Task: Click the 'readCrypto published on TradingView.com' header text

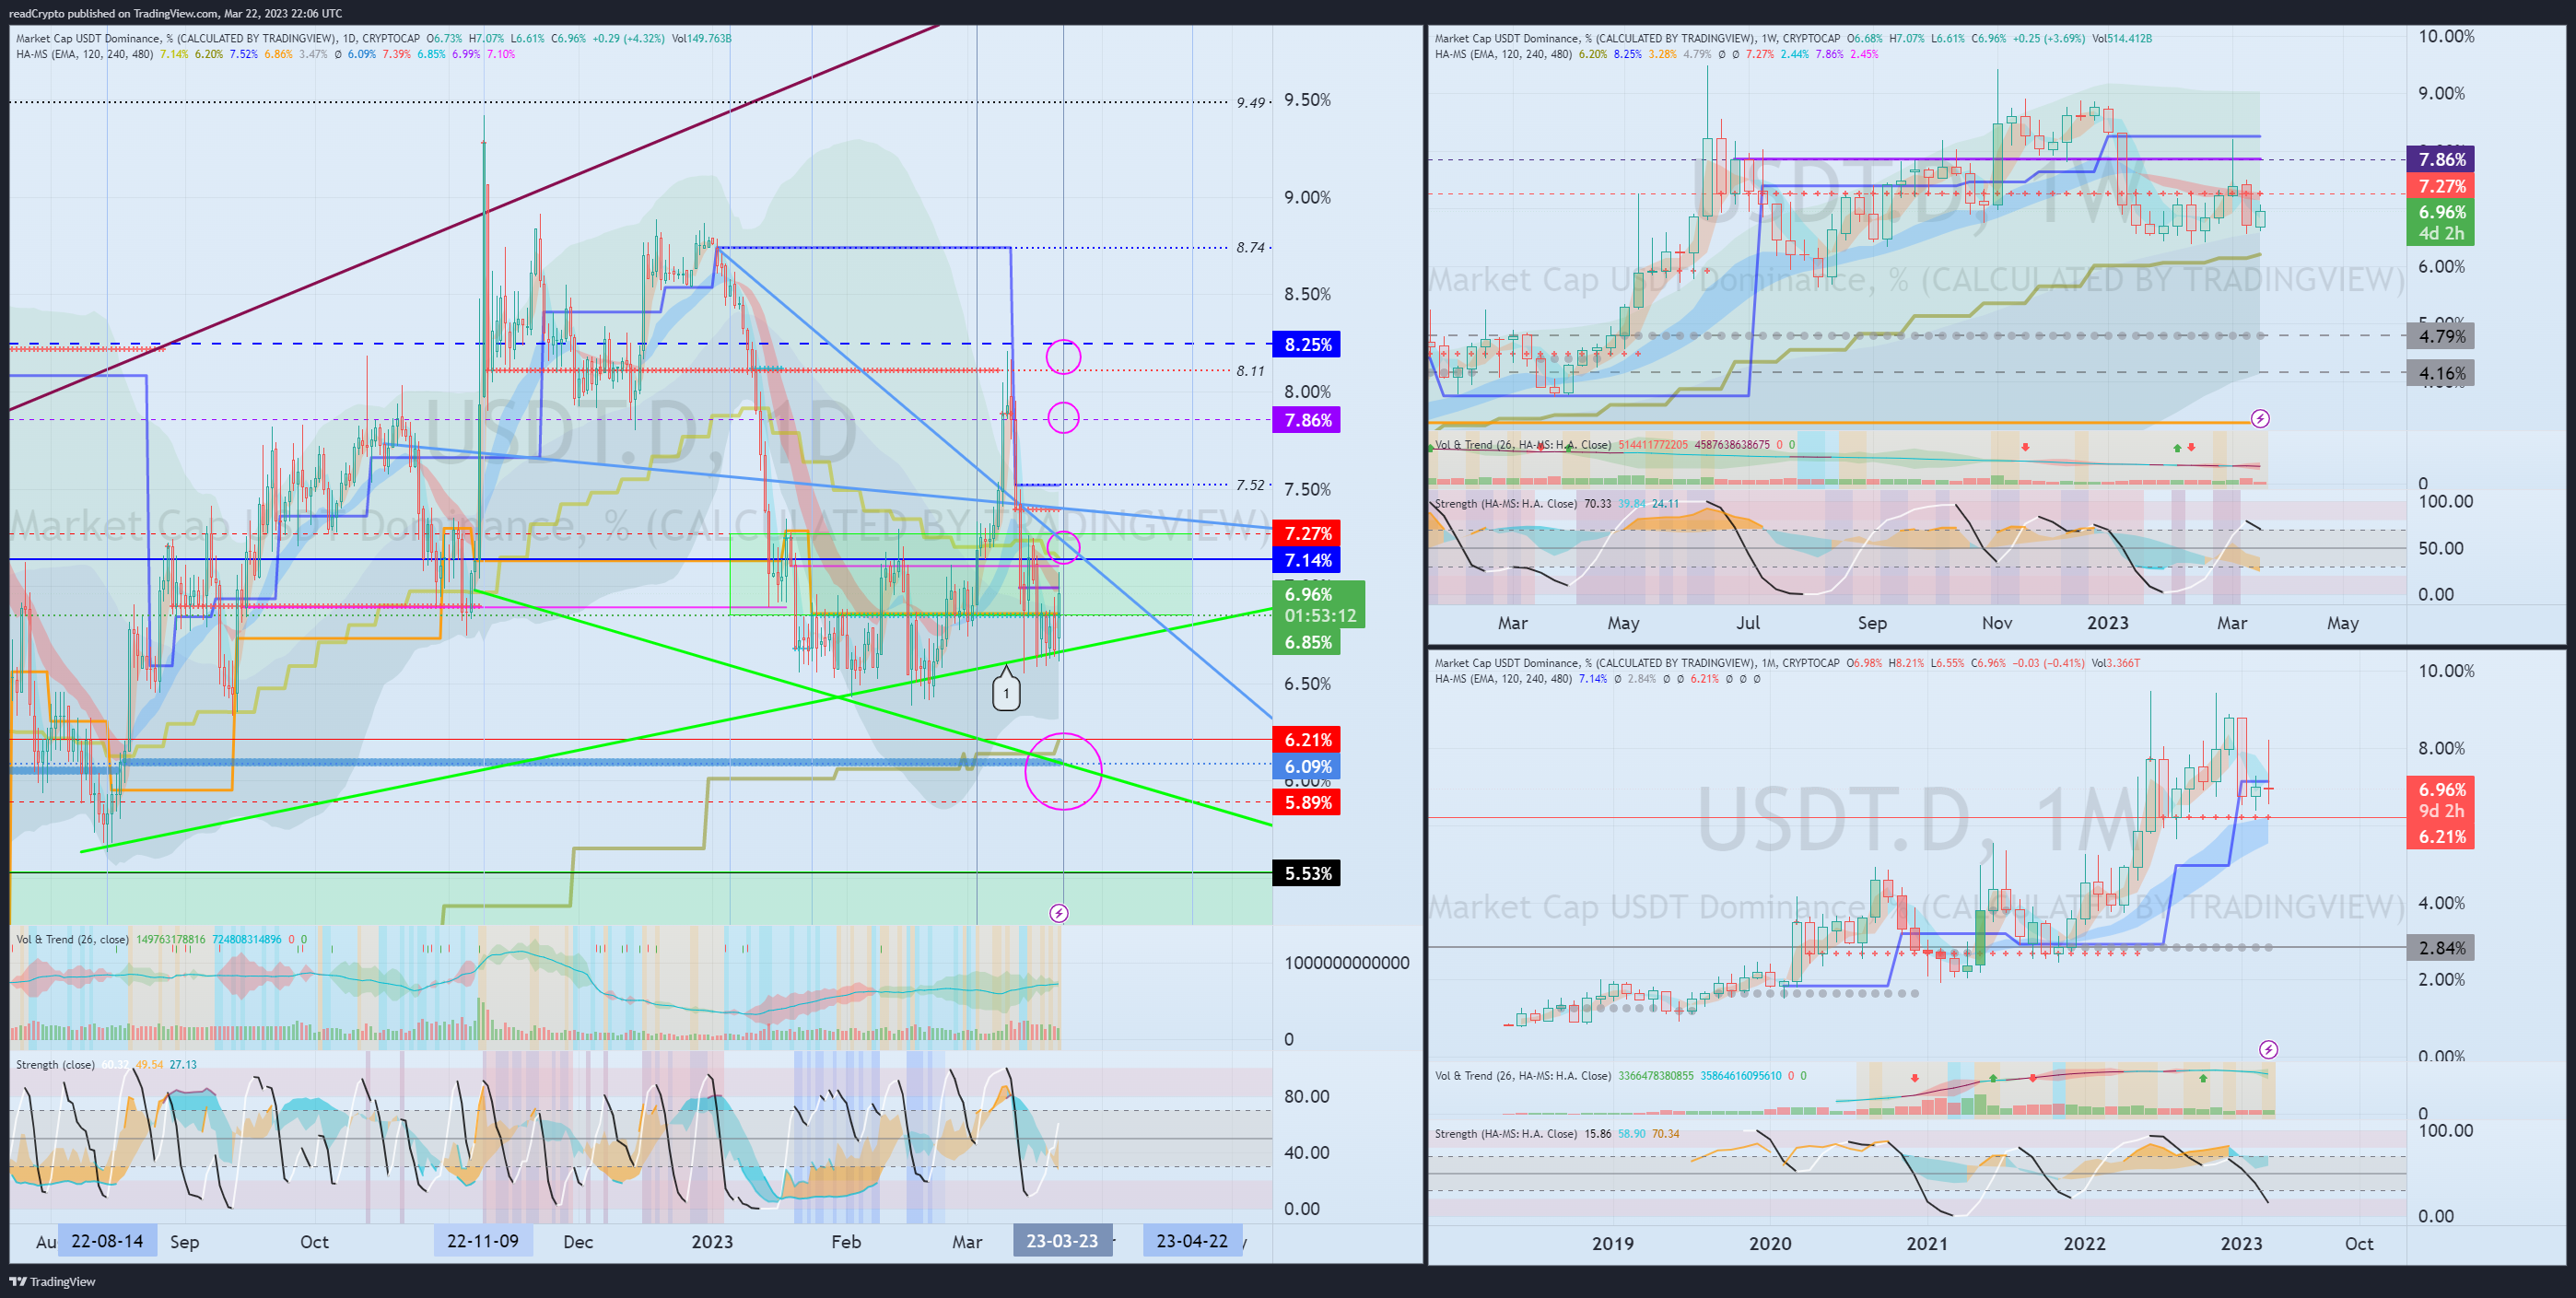Action: pos(113,13)
